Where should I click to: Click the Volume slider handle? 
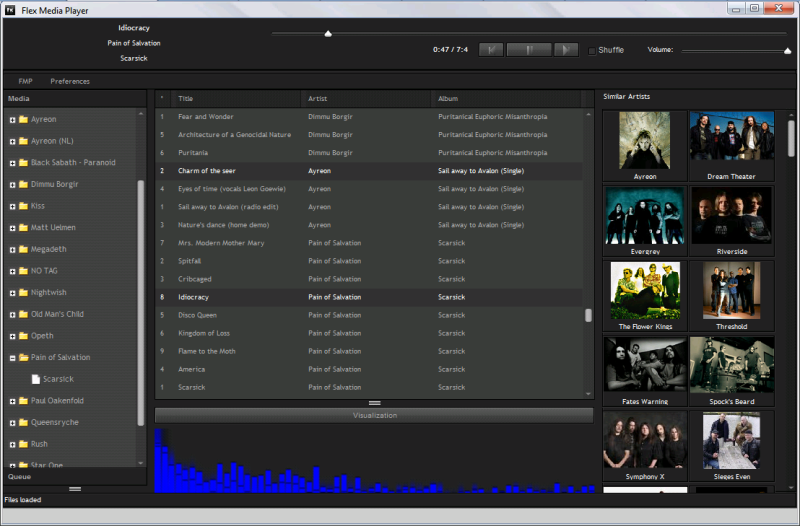pyautogui.click(x=787, y=51)
